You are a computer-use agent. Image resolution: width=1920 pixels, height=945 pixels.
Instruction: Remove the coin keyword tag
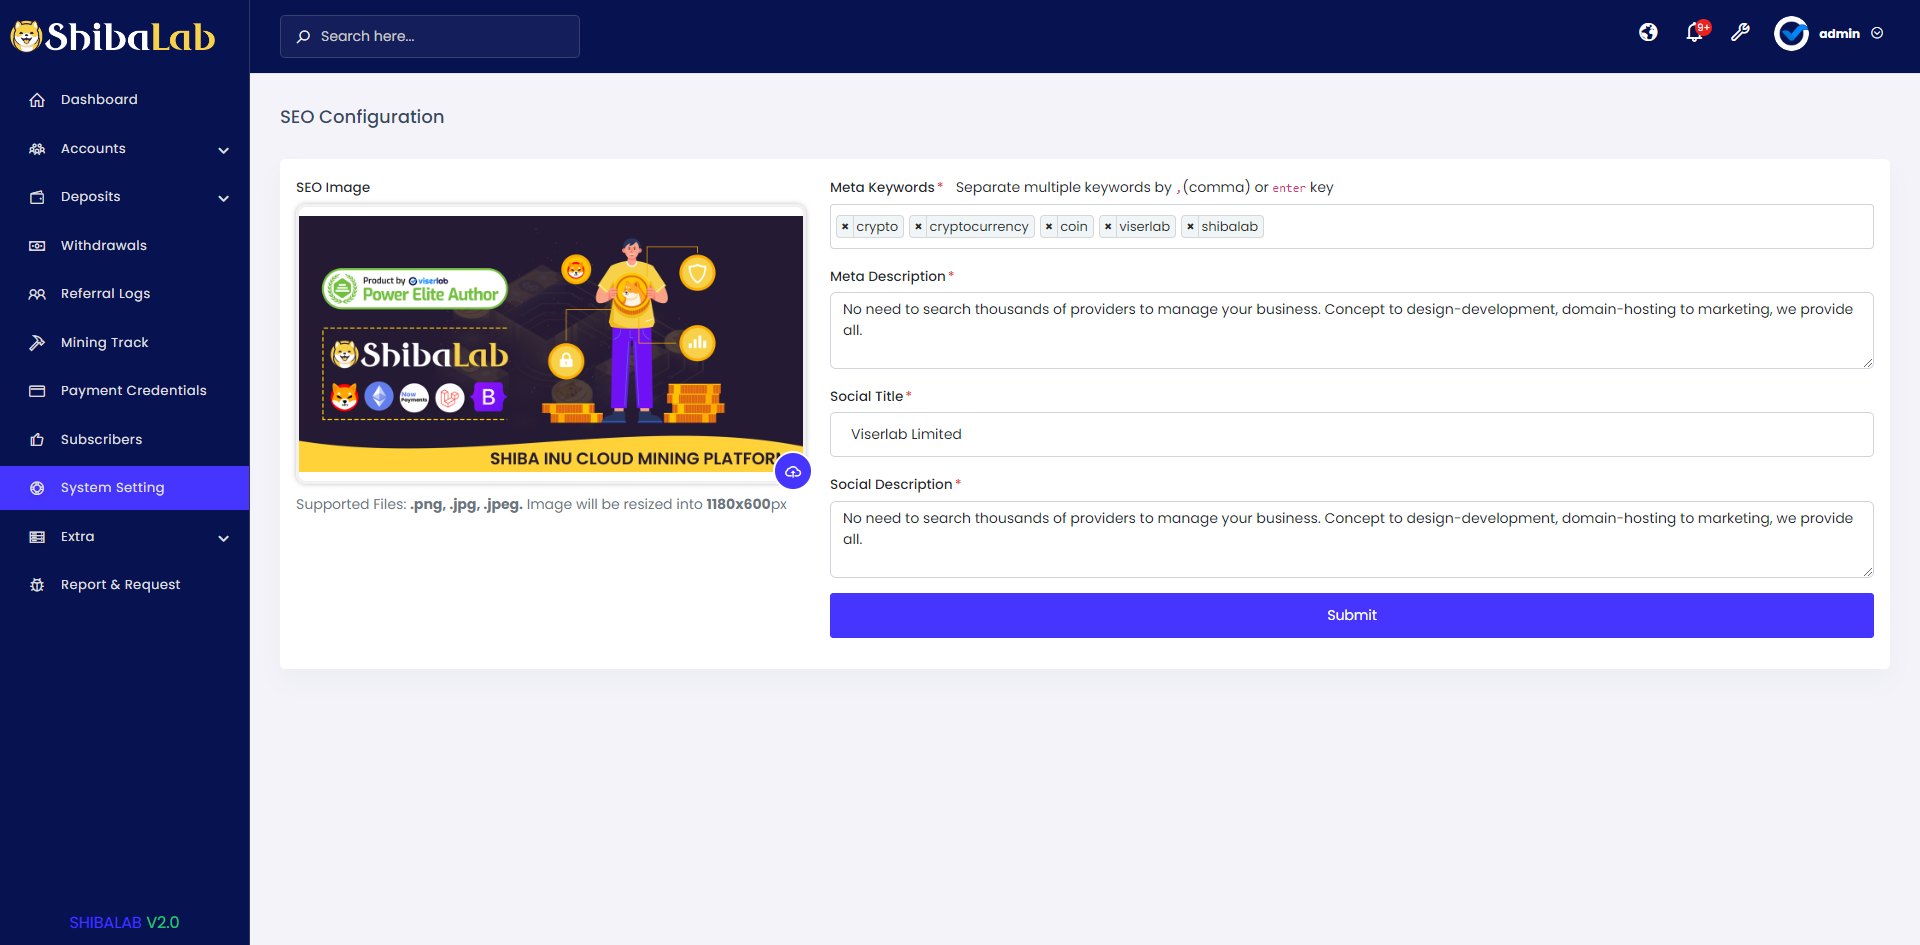tap(1049, 227)
